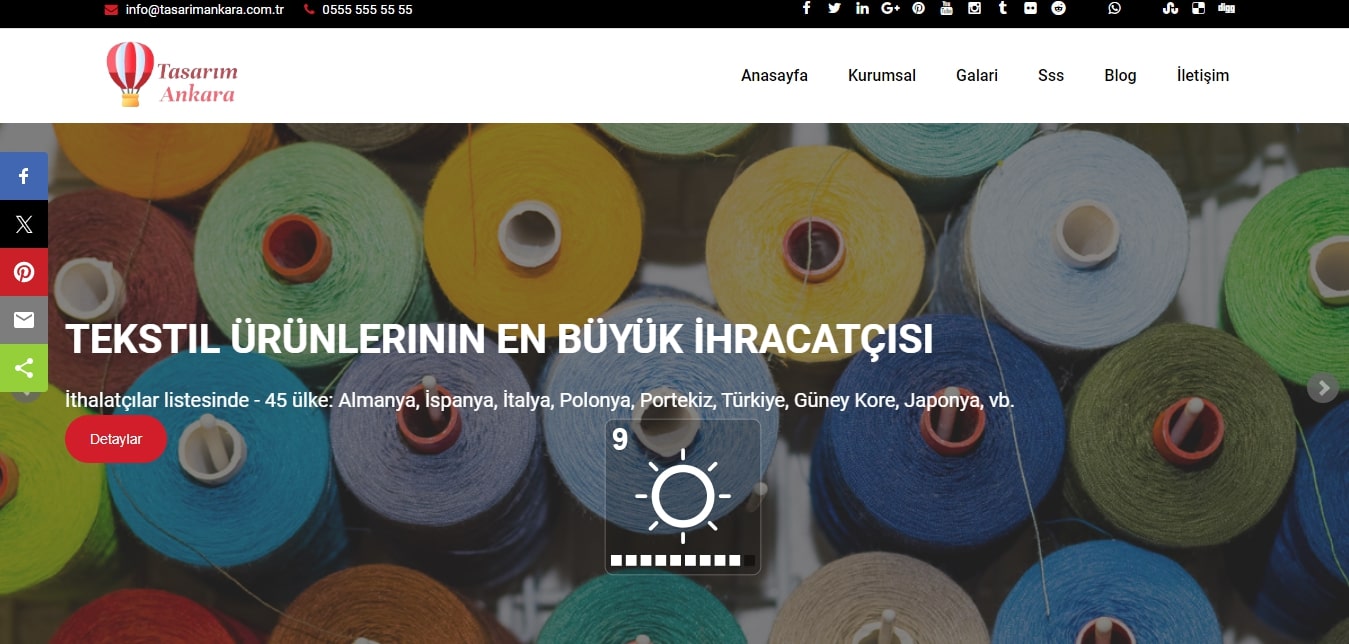Visit the Reddit icon in top bar
This screenshot has height=644, width=1349.
click(x=1058, y=9)
